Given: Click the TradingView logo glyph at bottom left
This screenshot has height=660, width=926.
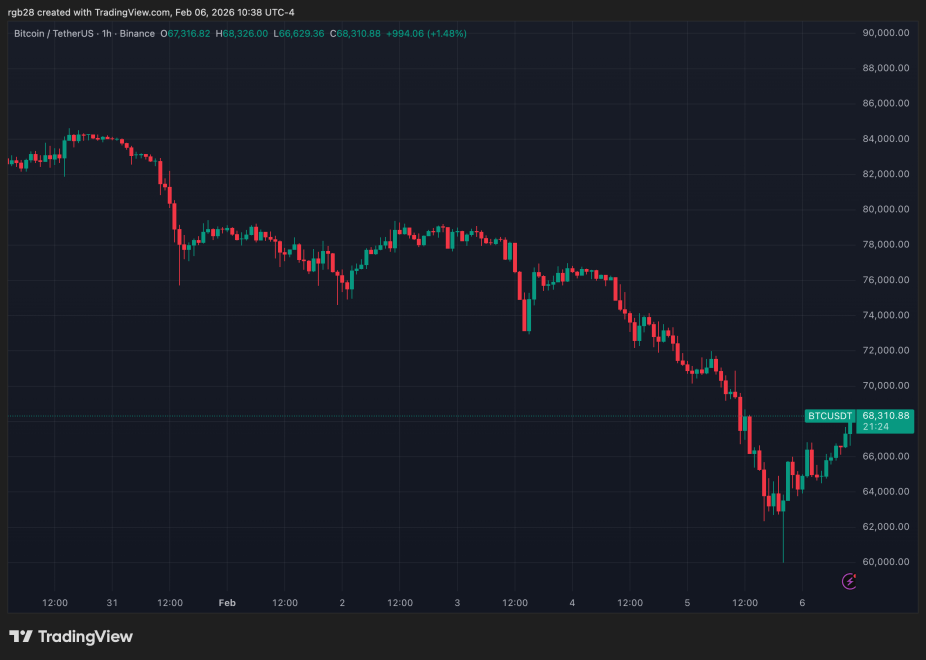Looking at the screenshot, I should (22, 636).
